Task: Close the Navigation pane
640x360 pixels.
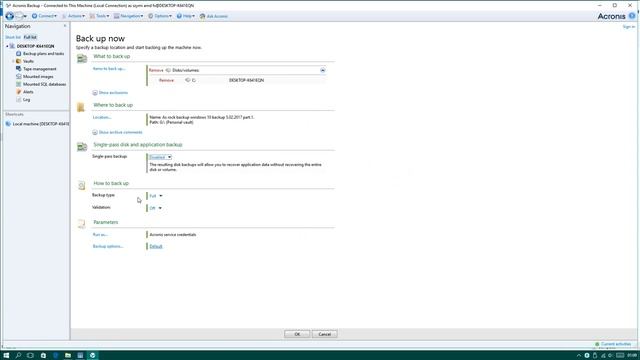Action: [x=65, y=26]
